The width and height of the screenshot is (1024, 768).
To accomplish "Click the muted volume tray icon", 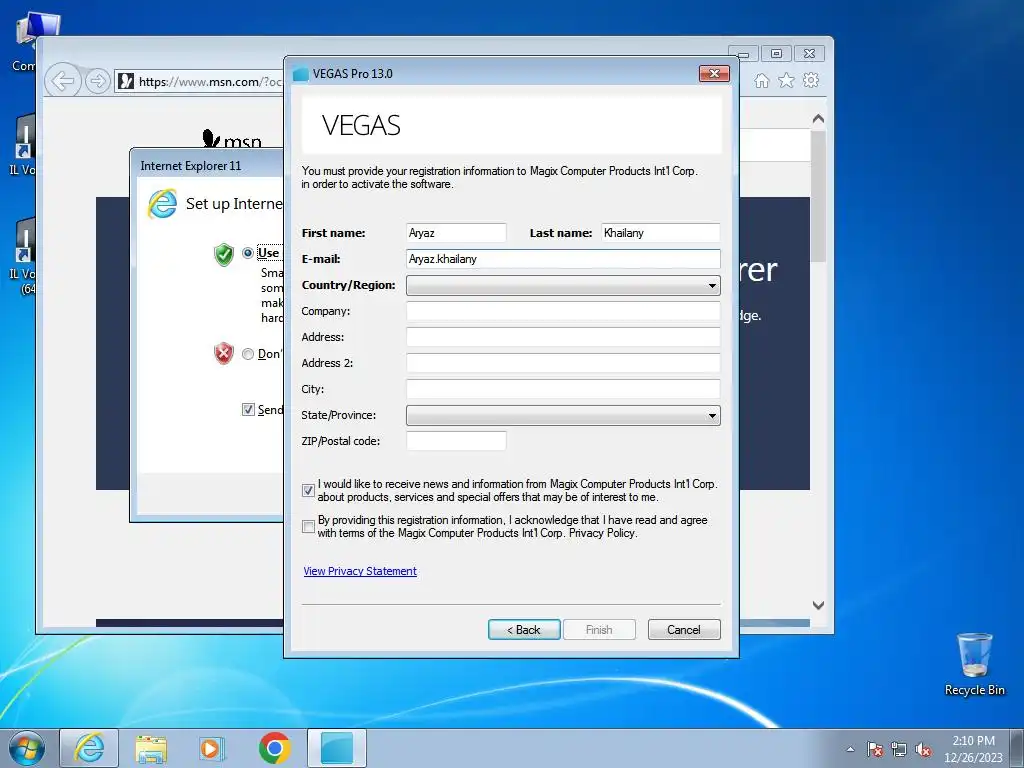I will 923,750.
